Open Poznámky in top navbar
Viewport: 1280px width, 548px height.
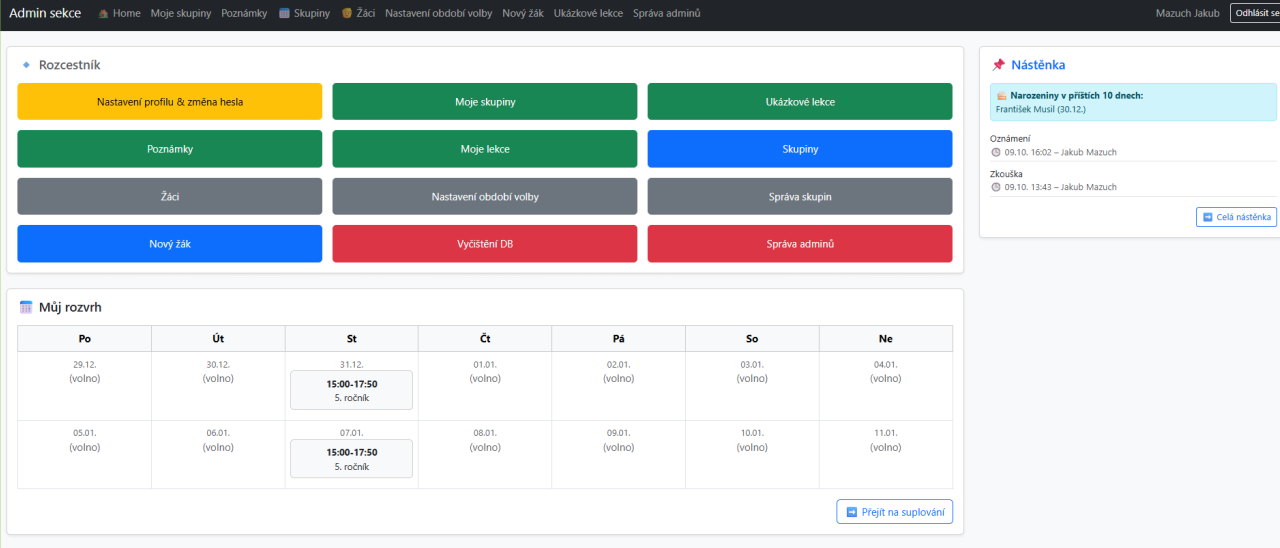tap(245, 14)
